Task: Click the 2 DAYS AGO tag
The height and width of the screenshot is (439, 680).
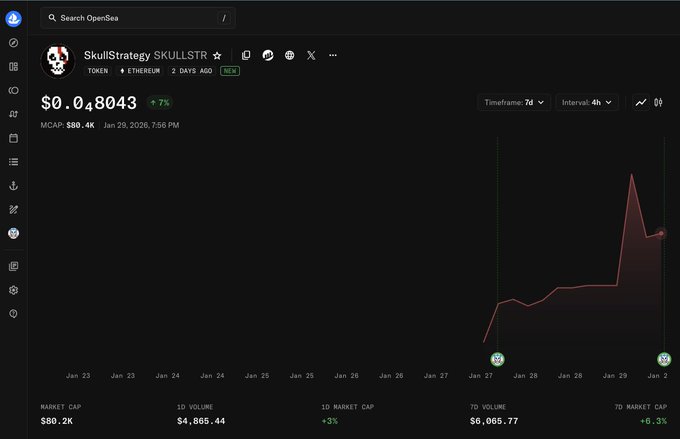Action: point(192,71)
